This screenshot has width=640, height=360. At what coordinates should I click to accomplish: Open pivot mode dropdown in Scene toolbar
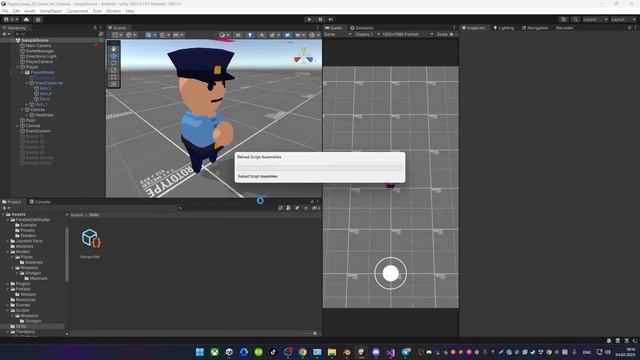click(x=117, y=35)
